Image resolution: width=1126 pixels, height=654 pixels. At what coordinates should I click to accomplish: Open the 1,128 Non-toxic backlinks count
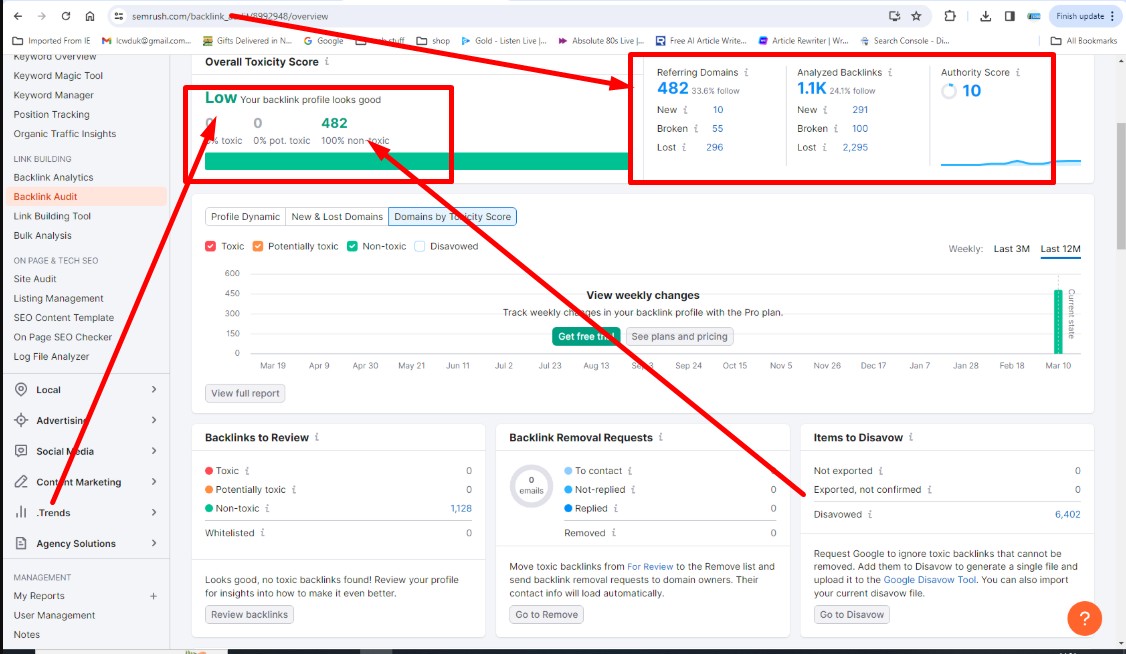click(x=461, y=508)
